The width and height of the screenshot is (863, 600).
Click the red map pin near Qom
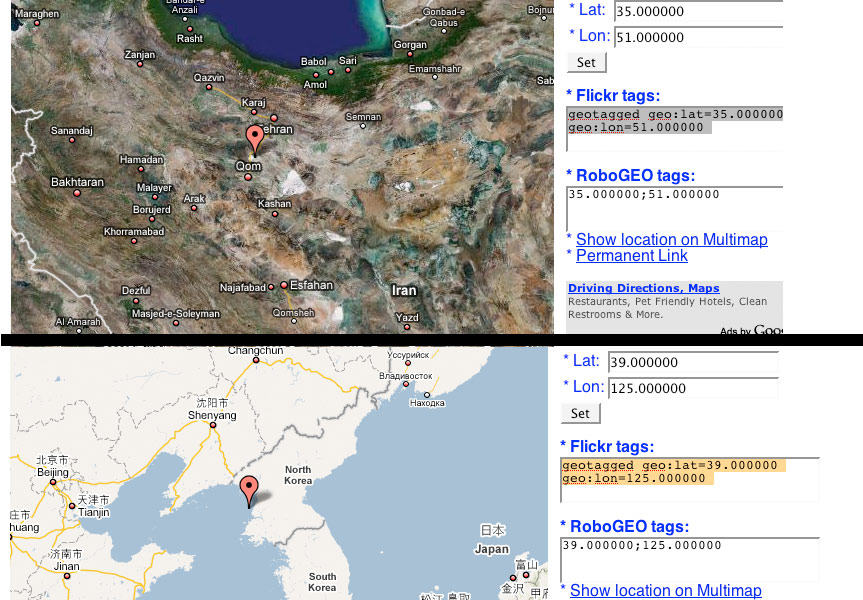point(255,138)
